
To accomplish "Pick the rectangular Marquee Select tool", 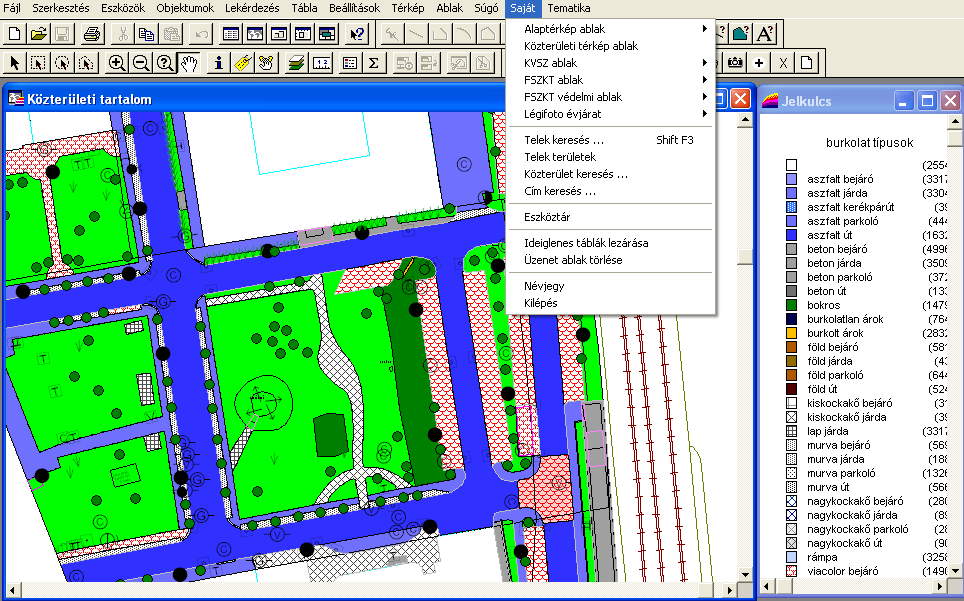I will click(38, 63).
